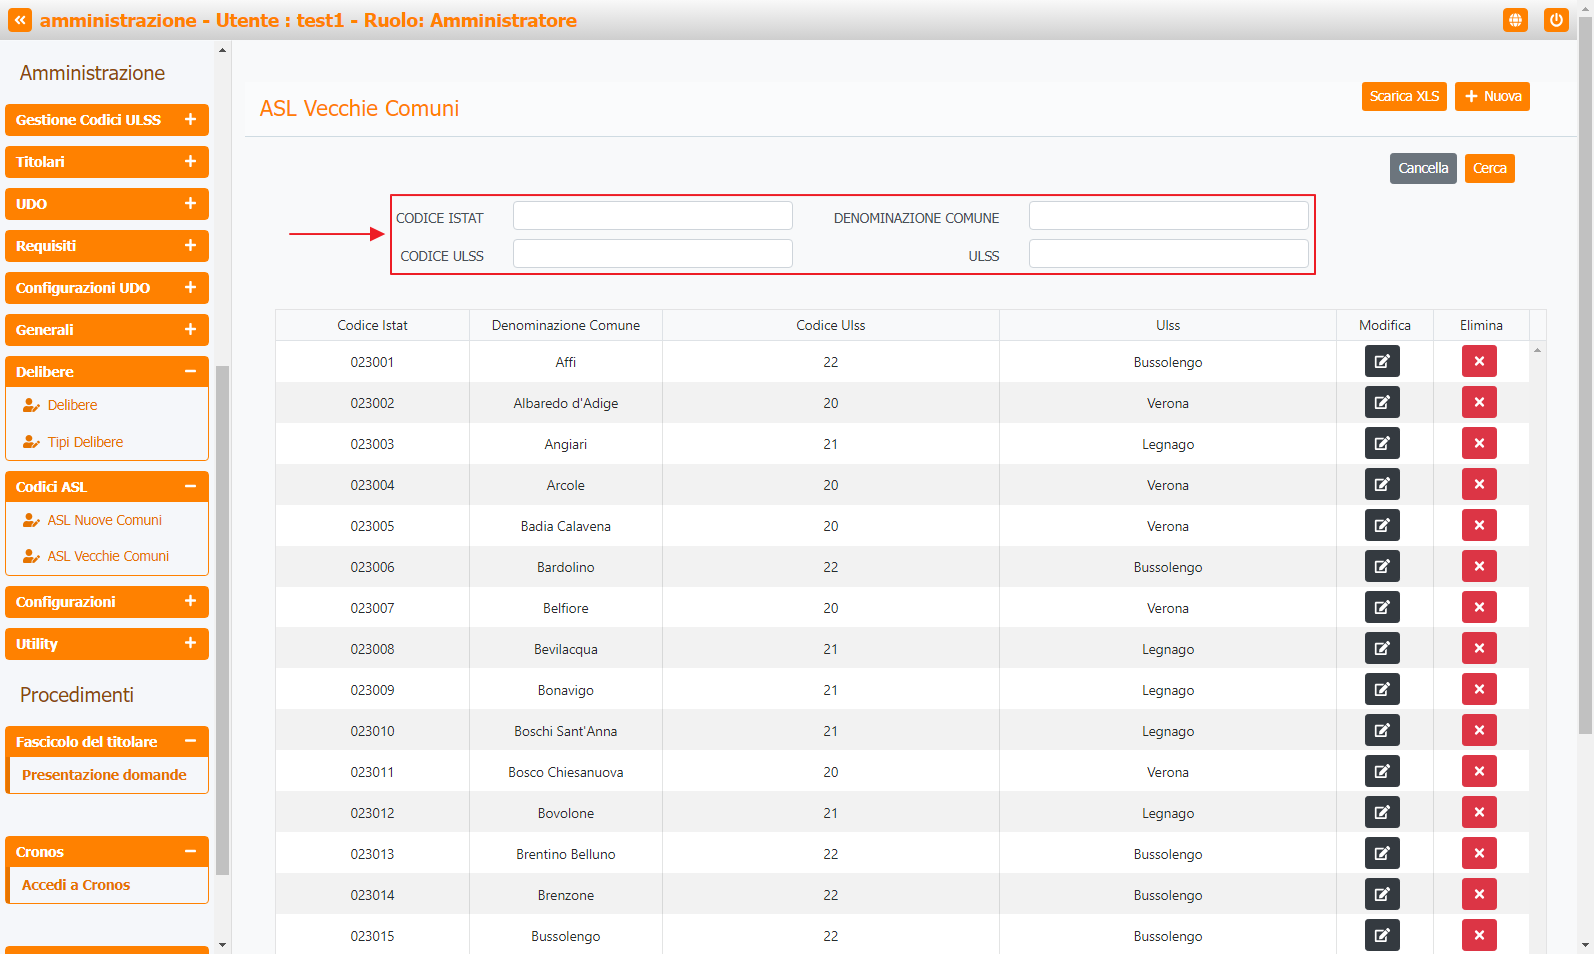Open the Tipi Delibere menu item

[85, 442]
